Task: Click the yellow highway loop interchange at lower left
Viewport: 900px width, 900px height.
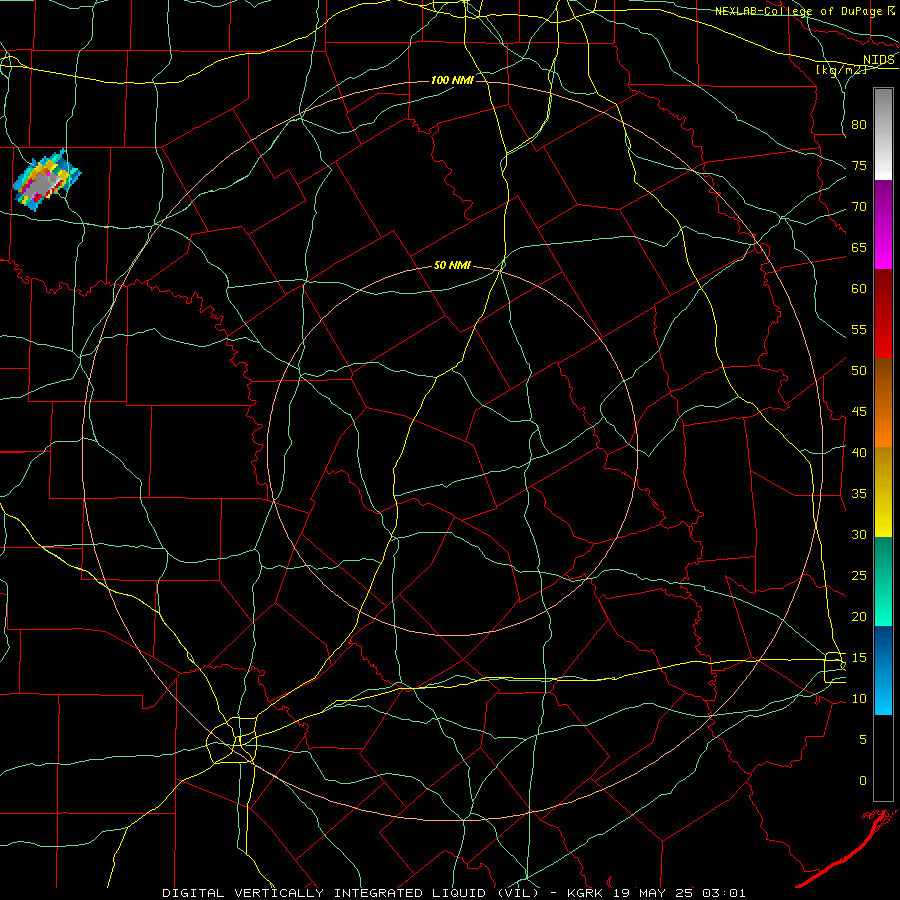Action: [x=231, y=741]
